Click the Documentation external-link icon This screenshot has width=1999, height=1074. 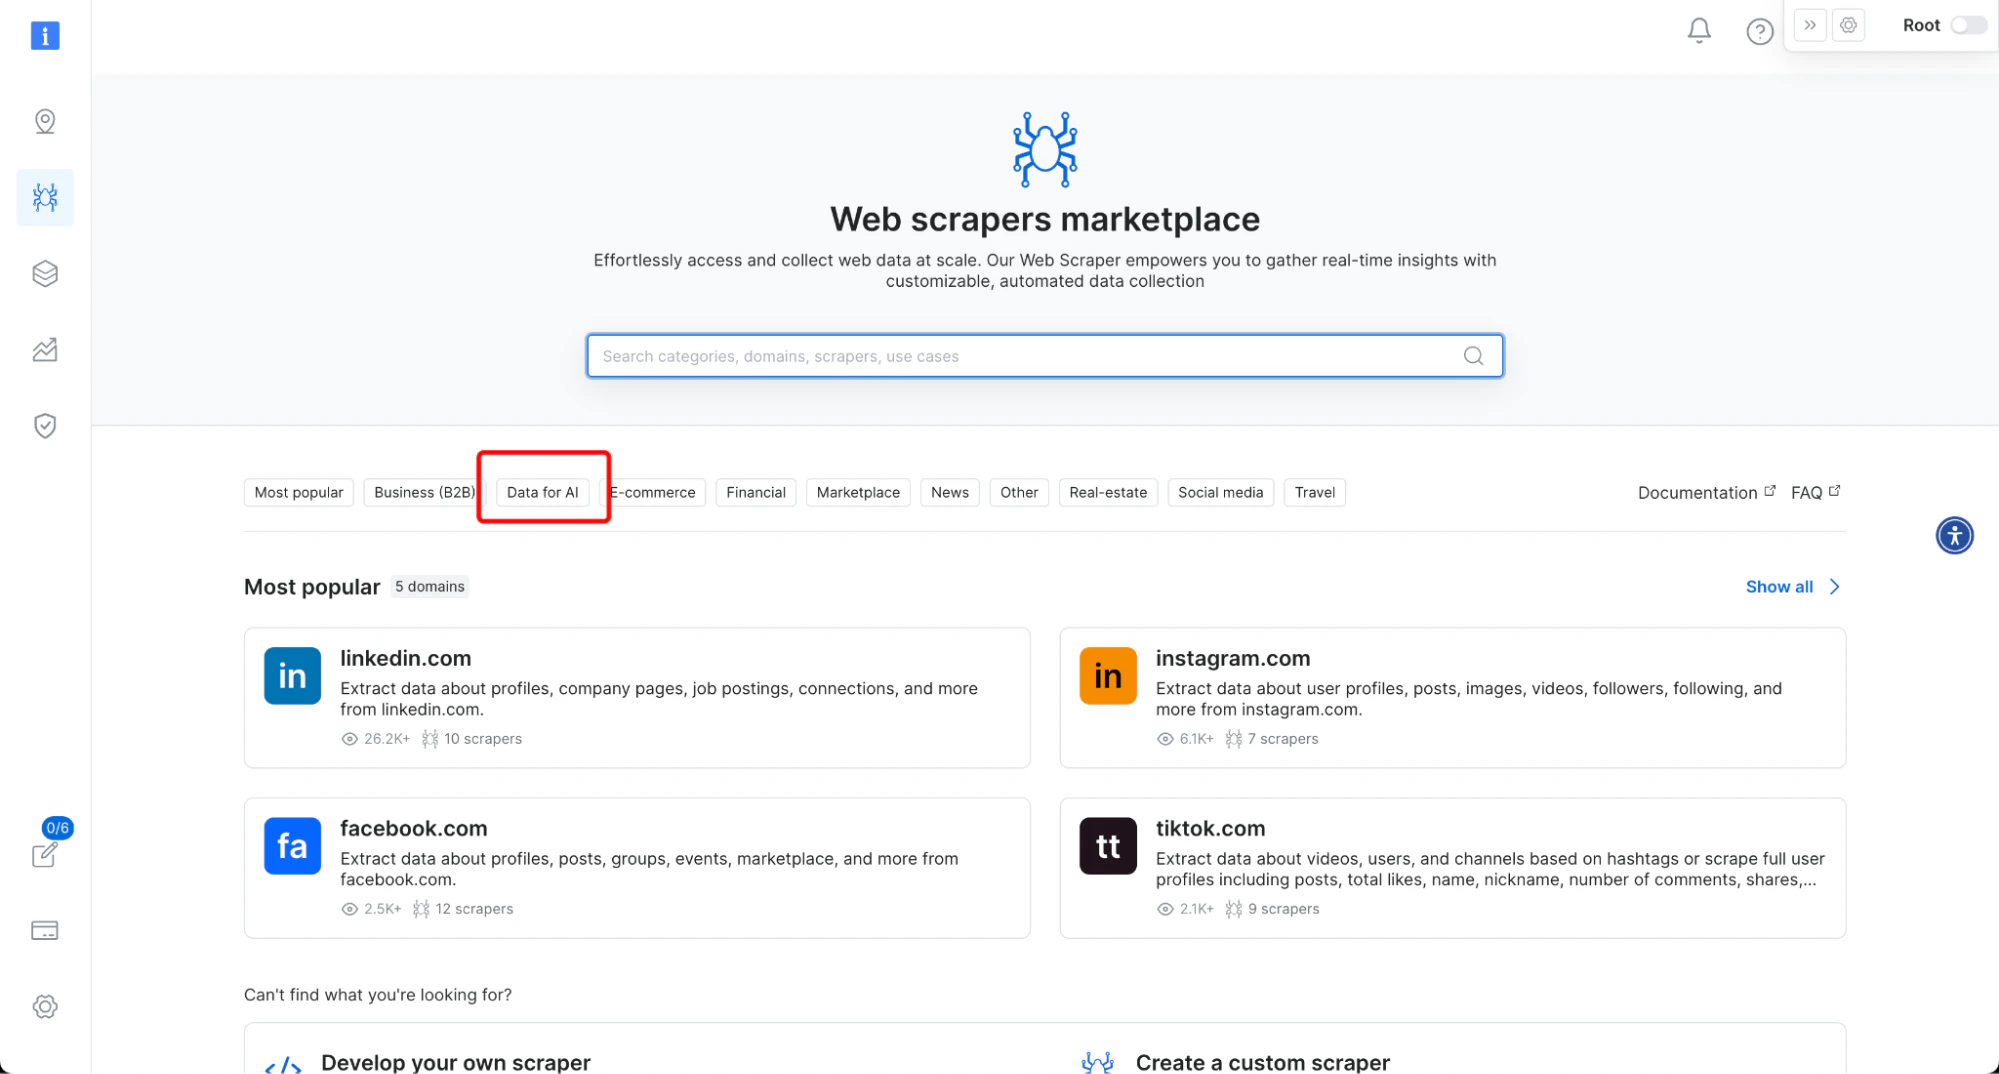tap(1770, 490)
